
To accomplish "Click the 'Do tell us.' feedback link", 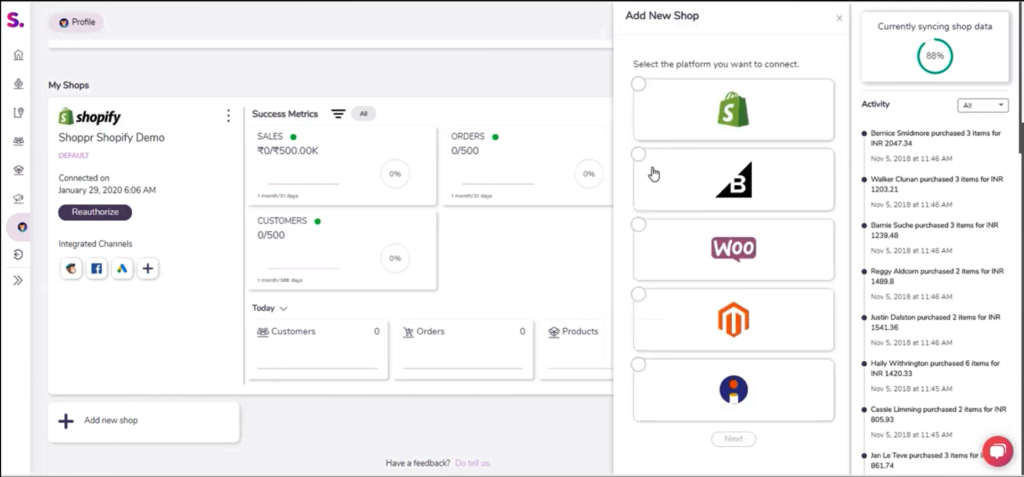I will [x=473, y=463].
